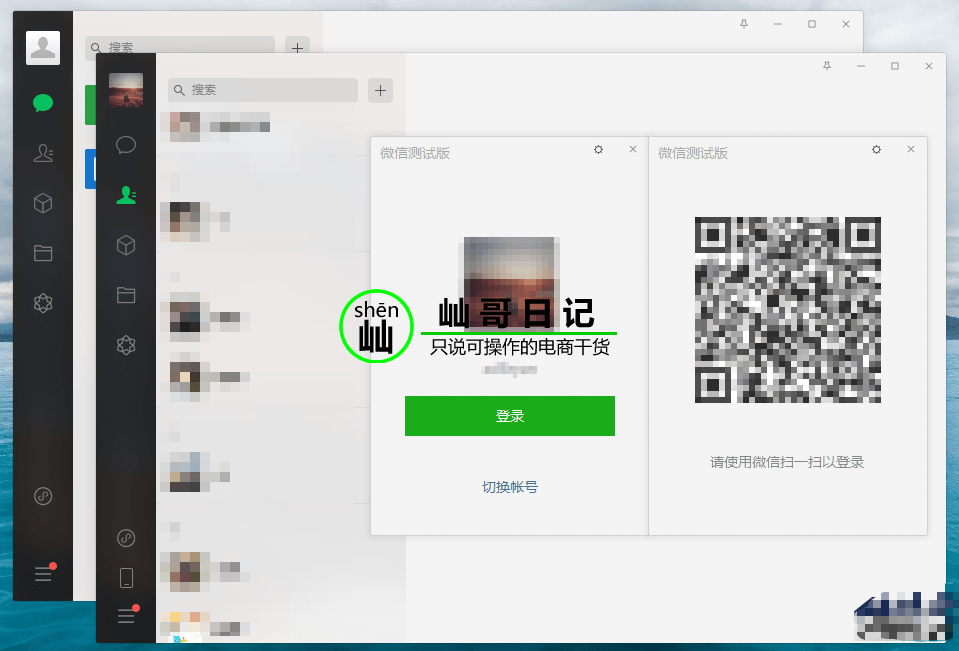This screenshot has height=651, width=959.
Task: Pin the back WeChat window on top
Action: click(744, 24)
